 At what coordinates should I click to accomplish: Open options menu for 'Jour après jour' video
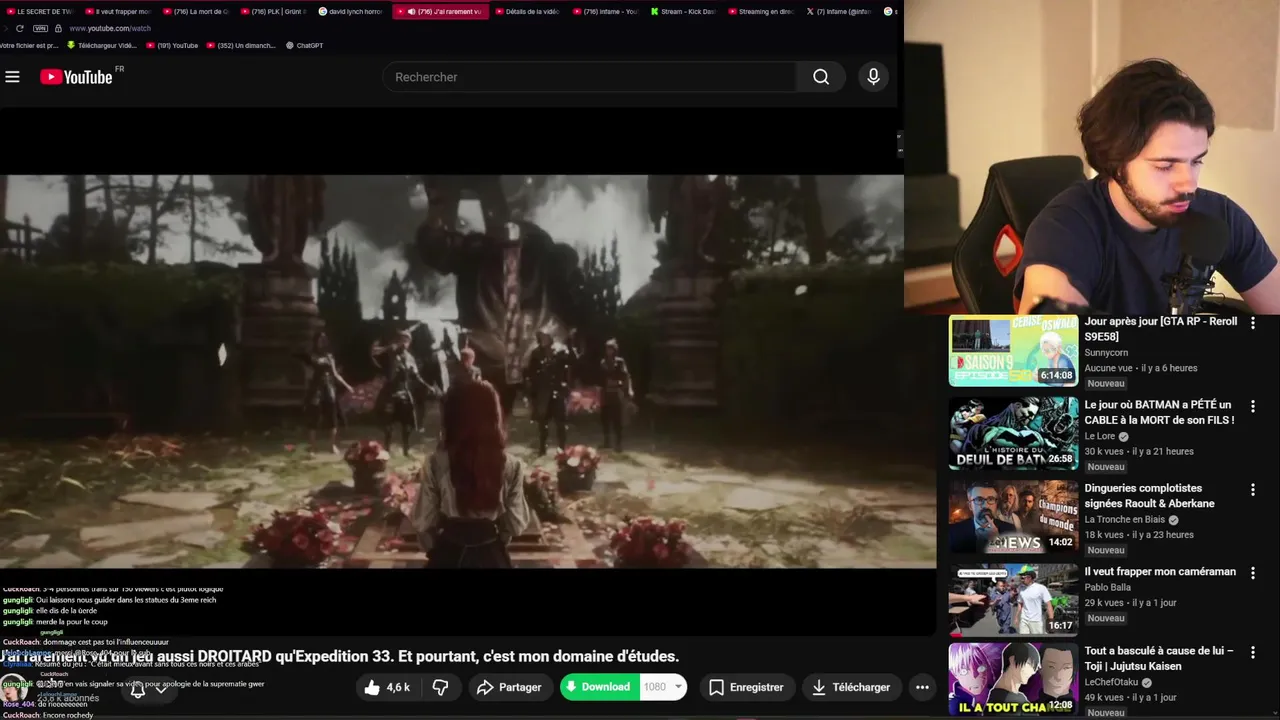[1252, 323]
